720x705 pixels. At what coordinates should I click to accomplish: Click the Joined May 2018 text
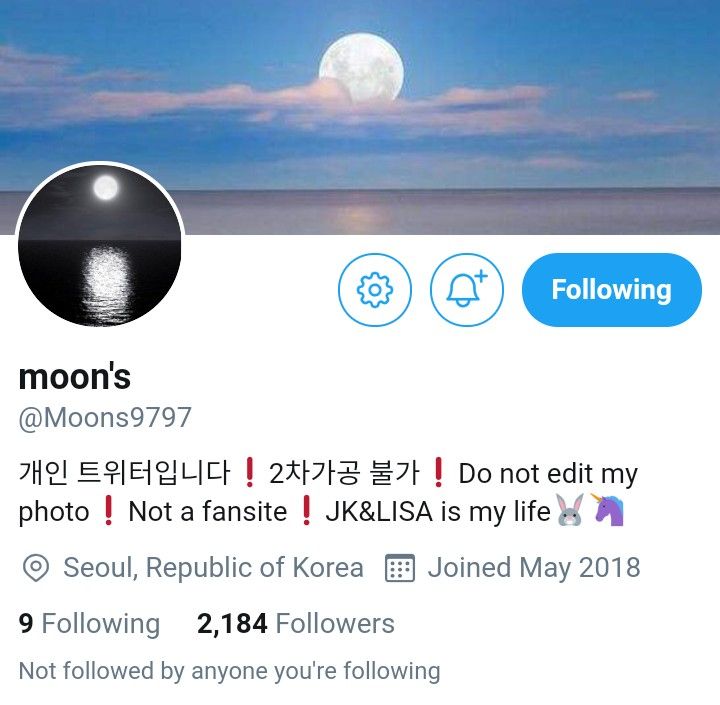(x=534, y=568)
